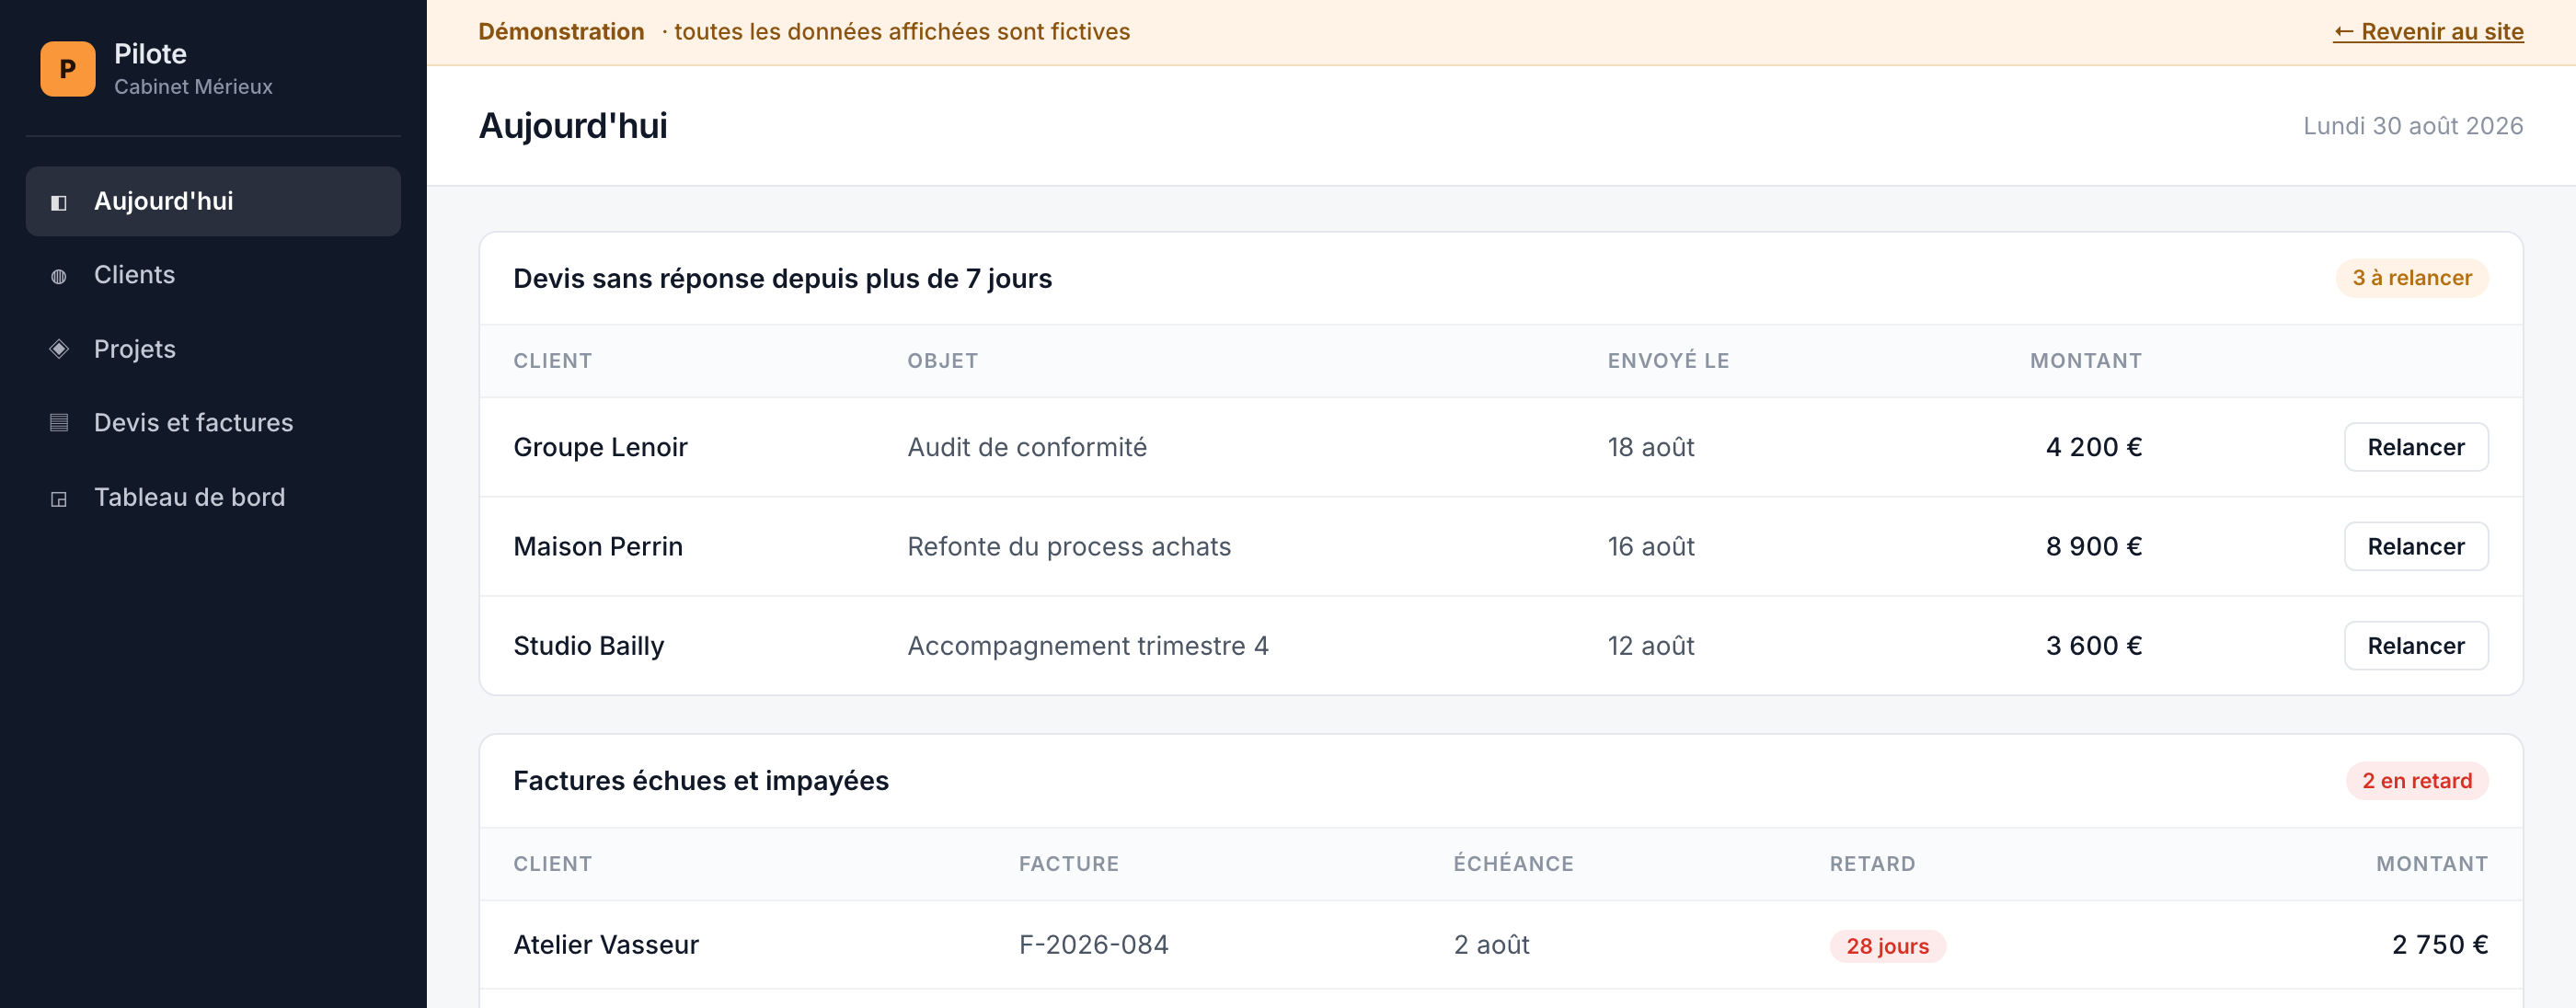The width and height of the screenshot is (2576, 1008).
Task: Relancer the Studio Bailly quote
Action: point(2416,646)
